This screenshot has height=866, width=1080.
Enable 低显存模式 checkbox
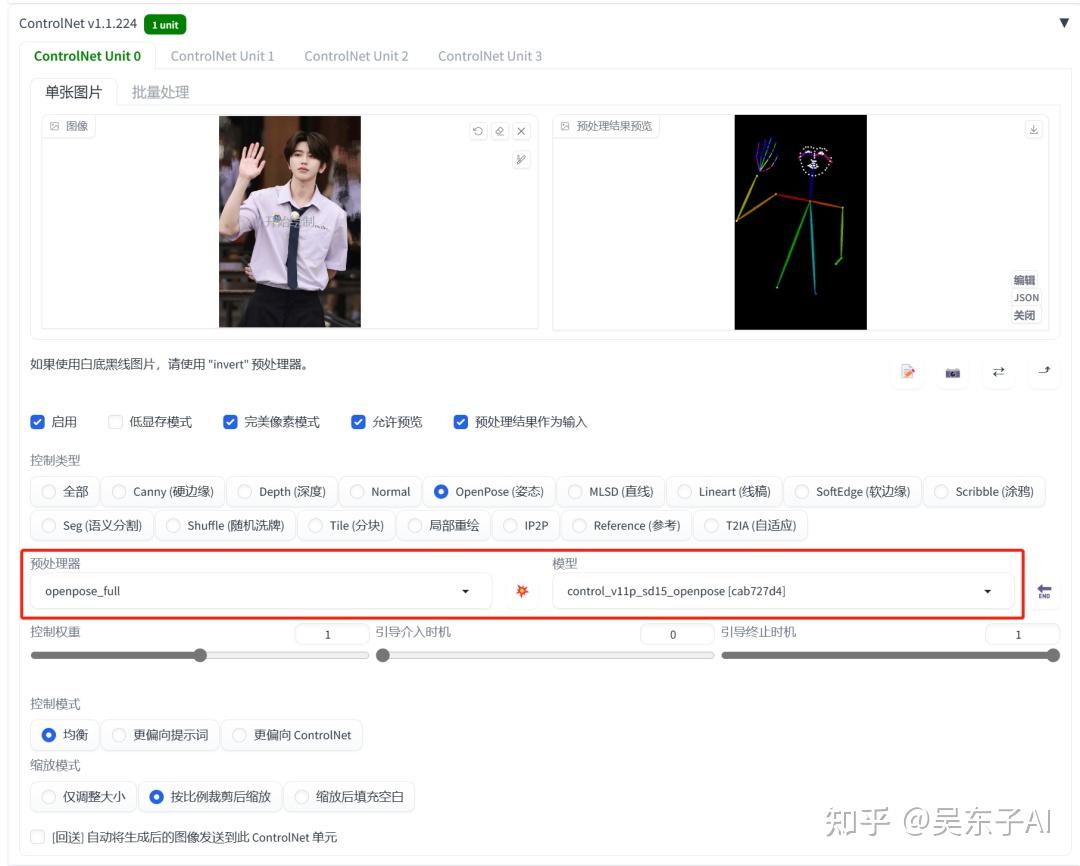click(x=115, y=421)
